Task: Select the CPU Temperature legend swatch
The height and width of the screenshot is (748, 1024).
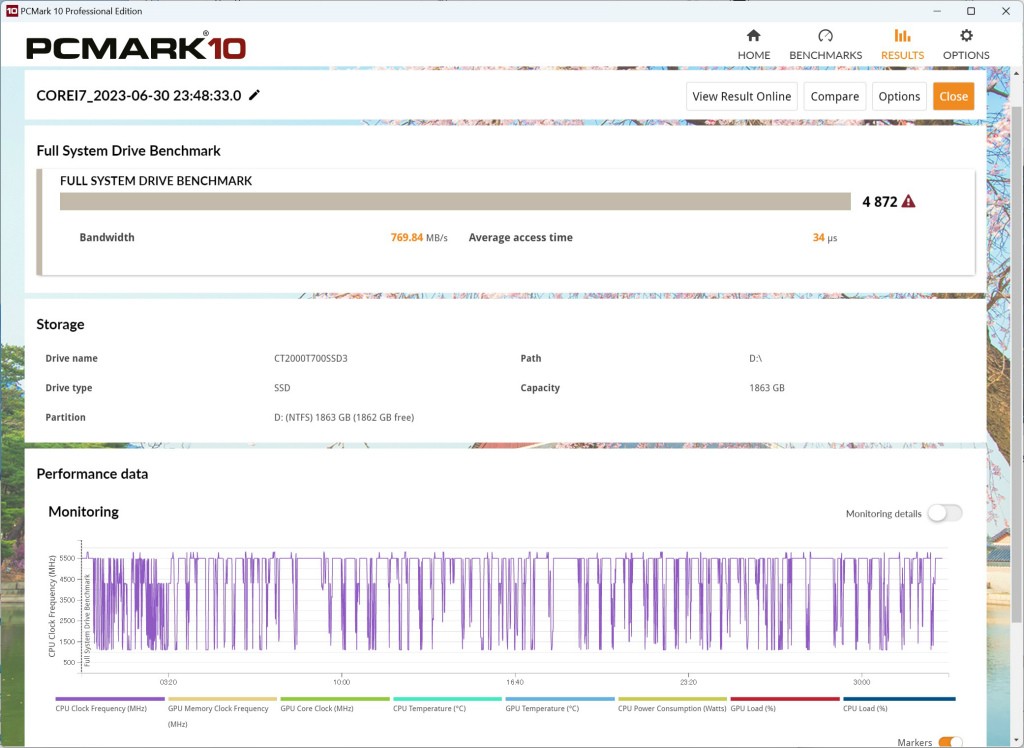Action: (447, 699)
